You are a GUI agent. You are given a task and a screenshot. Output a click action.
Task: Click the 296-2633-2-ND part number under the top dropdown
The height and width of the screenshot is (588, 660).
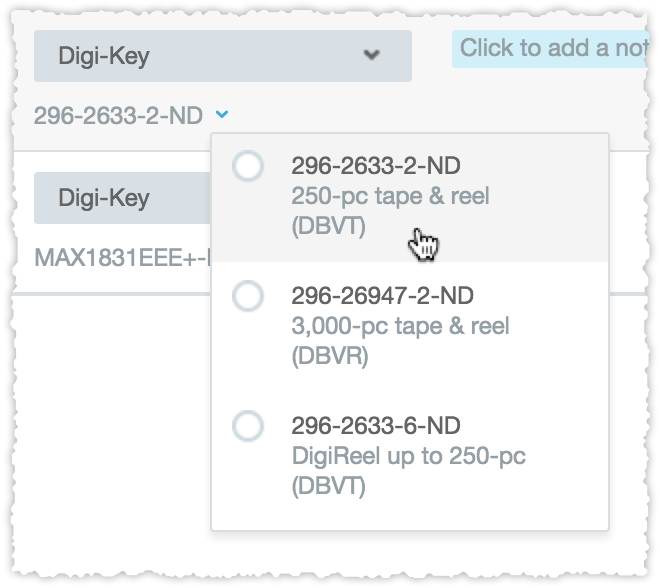[x=118, y=116]
